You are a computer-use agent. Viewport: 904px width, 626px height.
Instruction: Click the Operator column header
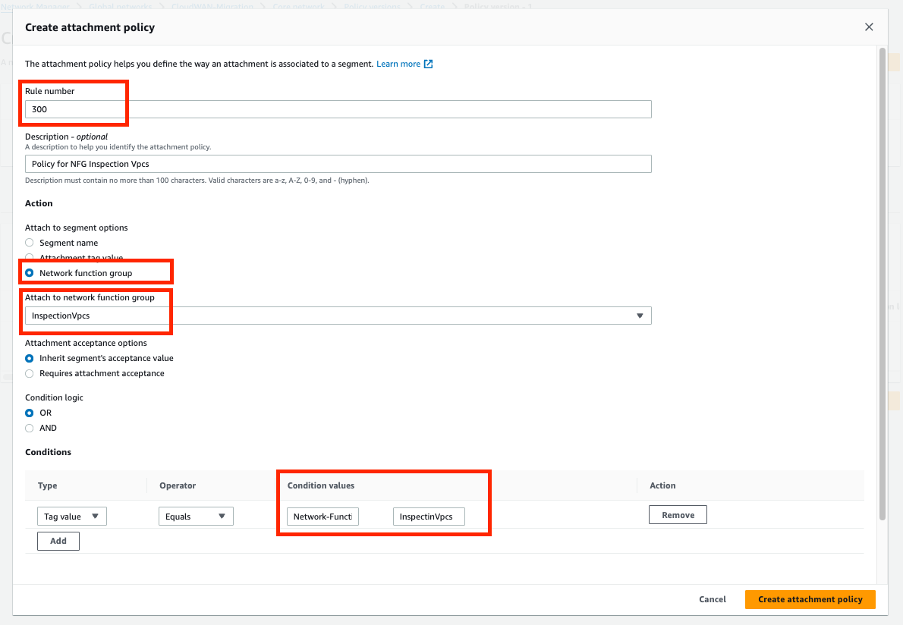pyautogui.click(x=178, y=485)
